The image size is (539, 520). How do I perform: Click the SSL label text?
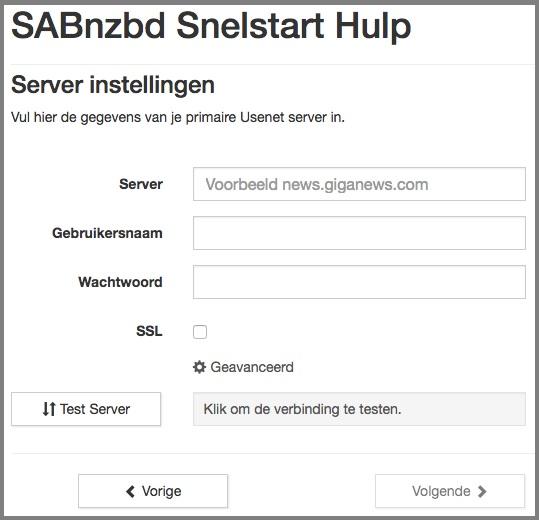[x=149, y=331]
